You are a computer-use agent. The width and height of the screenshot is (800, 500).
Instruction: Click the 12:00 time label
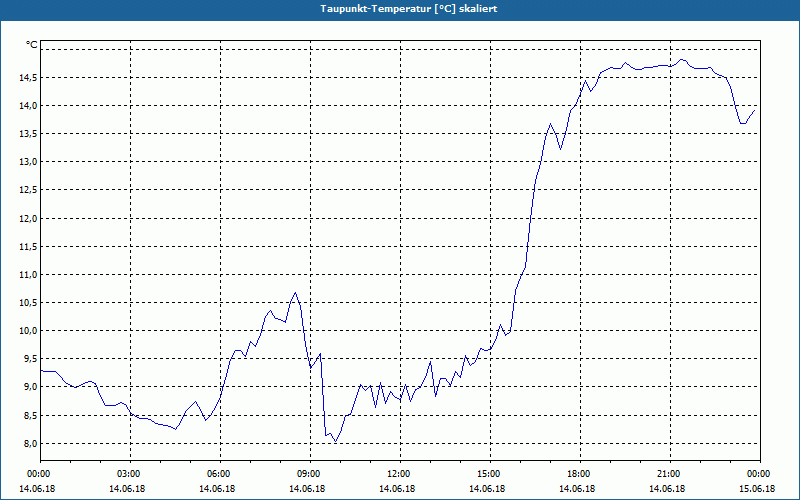(x=400, y=474)
